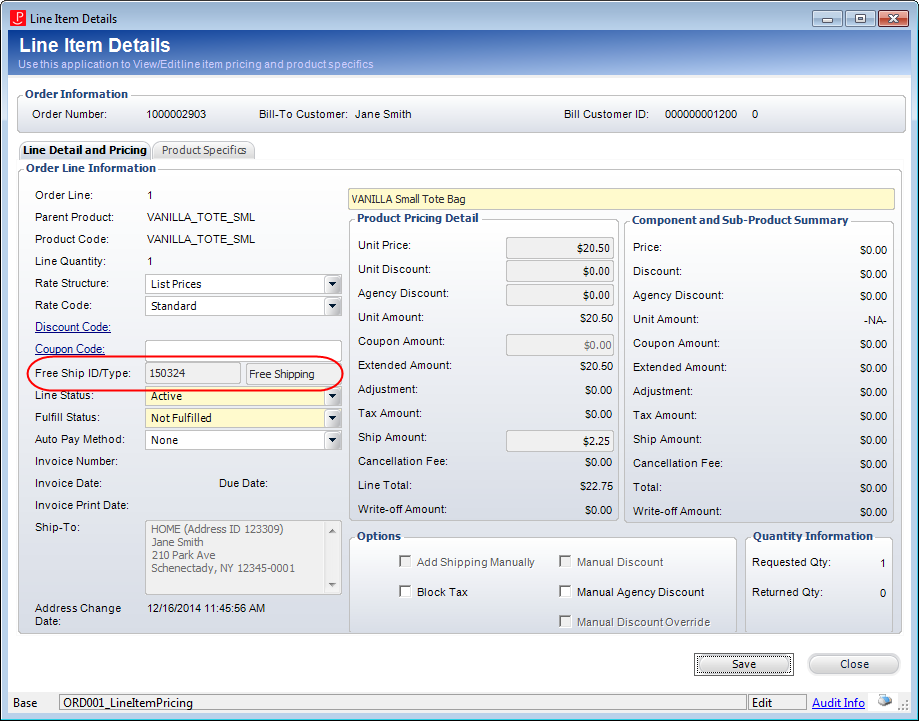Switch to the Product Specifics tab
The width and height of the screenshot is (919, 721).
pos(203,150)
